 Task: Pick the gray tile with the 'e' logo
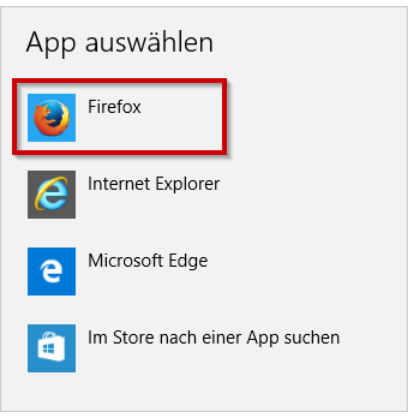coord(52,195)
